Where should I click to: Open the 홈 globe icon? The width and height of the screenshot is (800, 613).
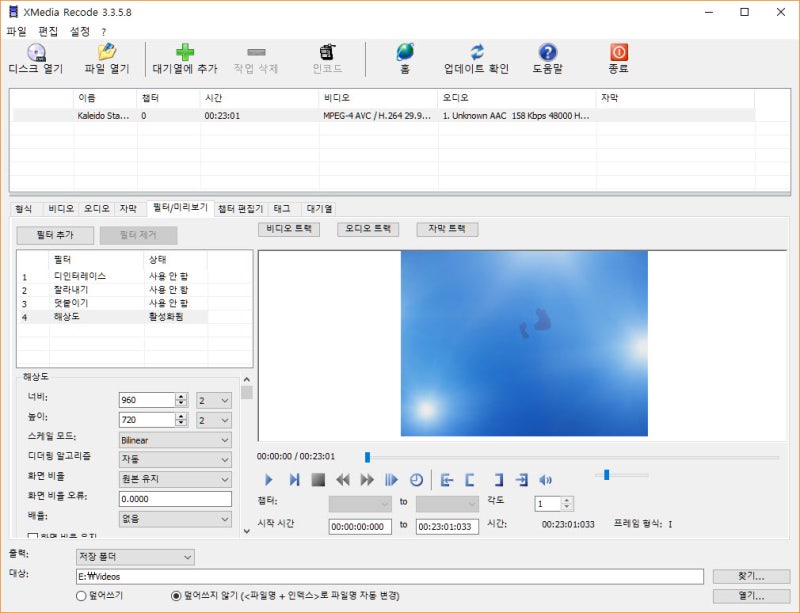point(405,52)
